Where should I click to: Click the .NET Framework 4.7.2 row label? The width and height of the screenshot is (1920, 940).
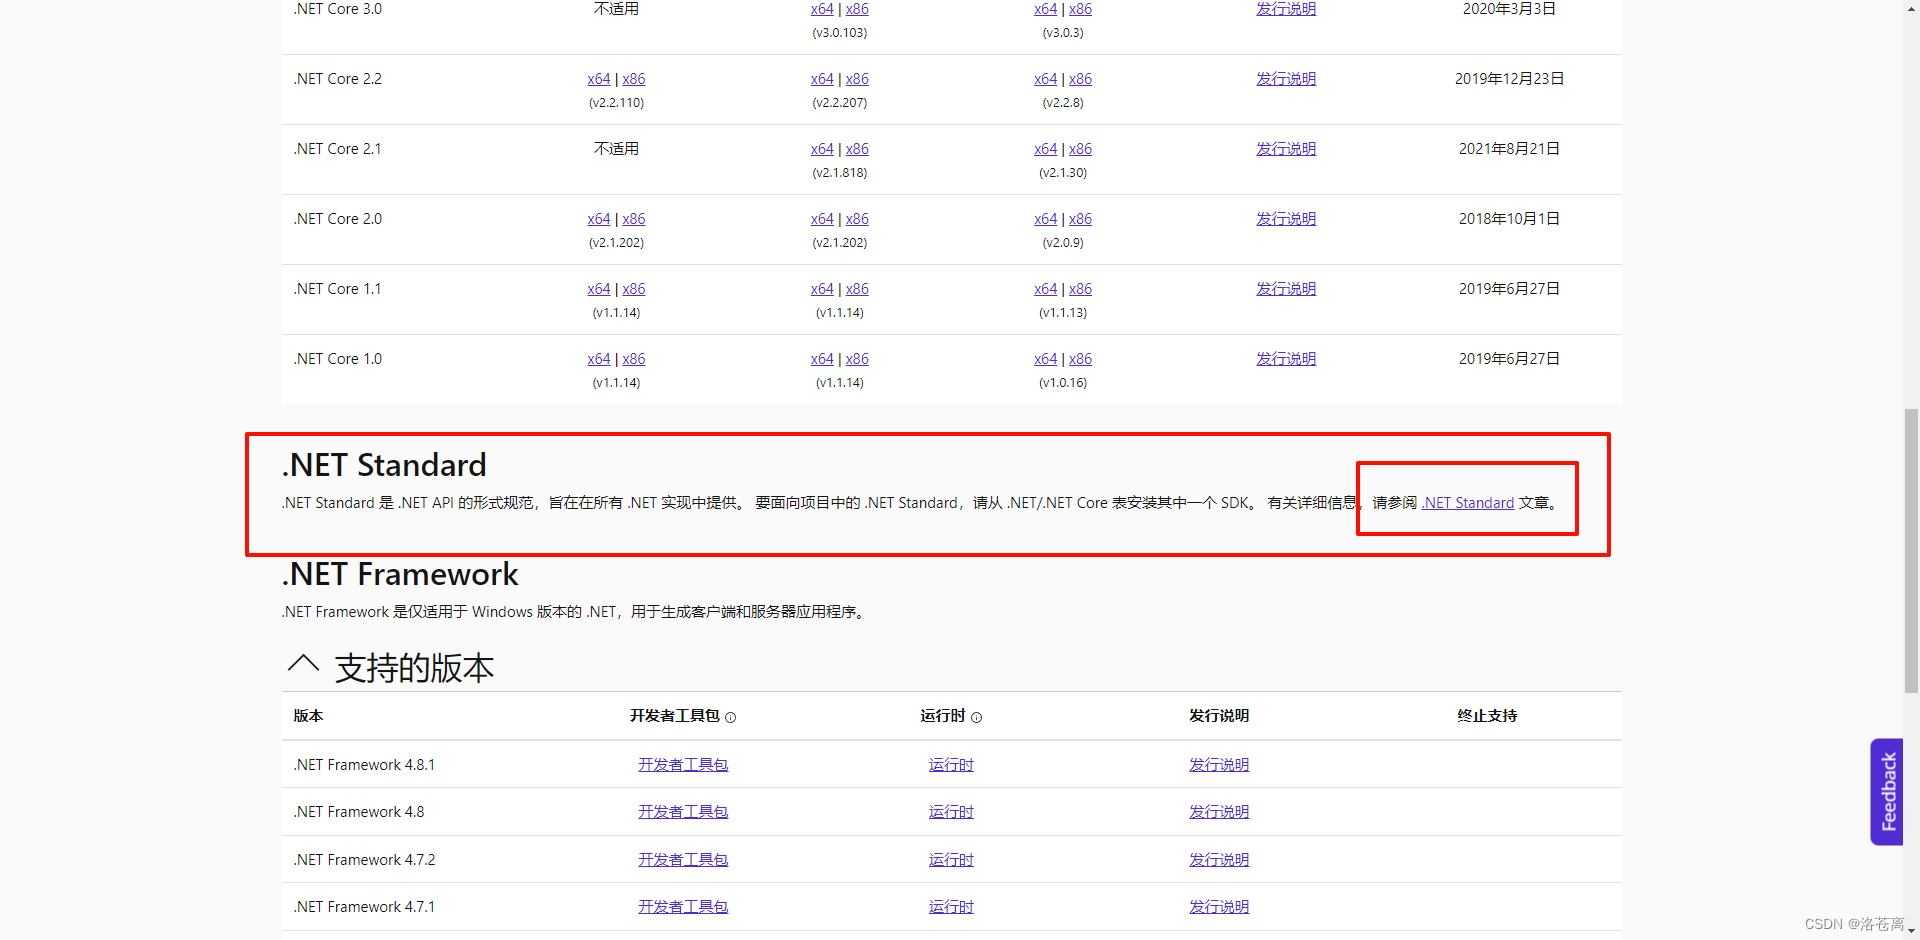(364, 860)
